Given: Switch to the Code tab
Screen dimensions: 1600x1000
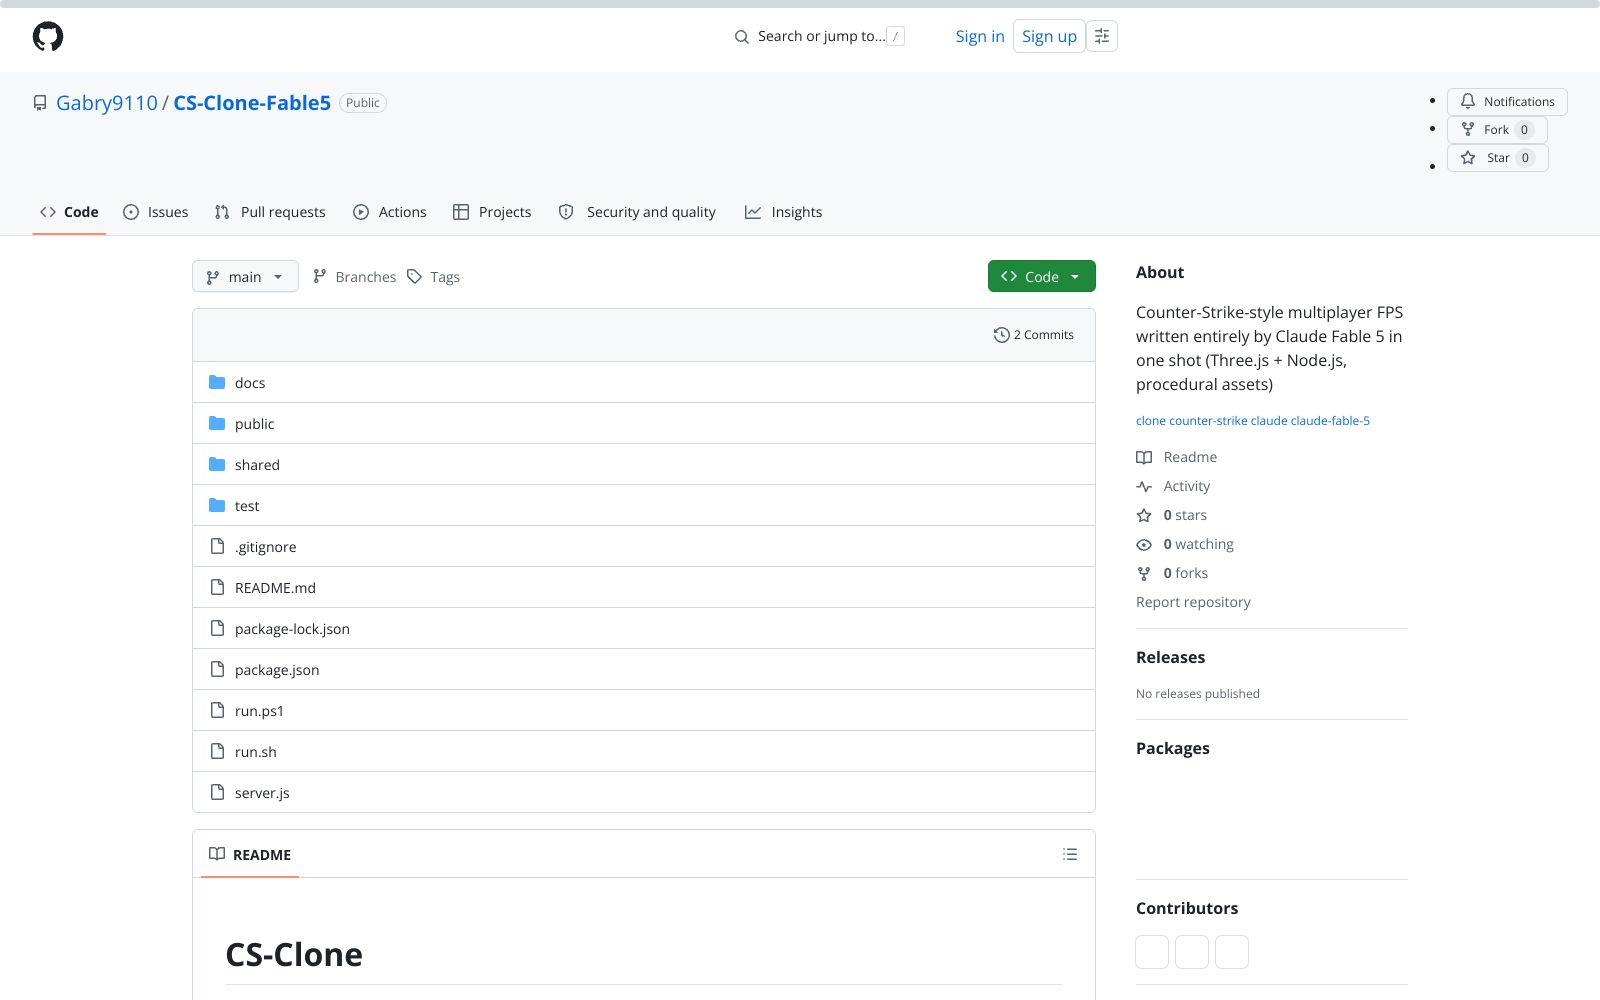Looking at the screenshot, I should pos(69,212).
